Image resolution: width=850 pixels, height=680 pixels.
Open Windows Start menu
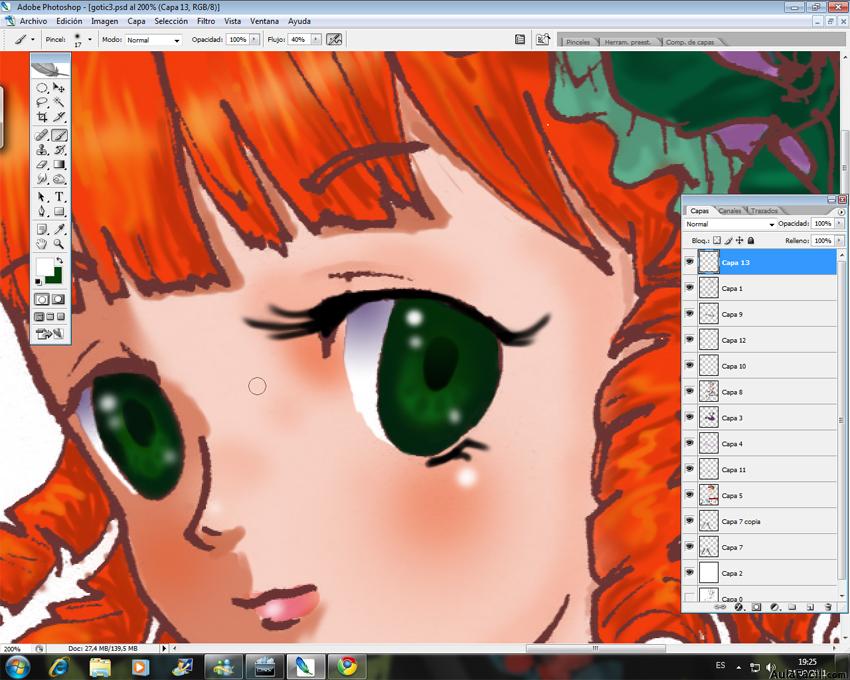(16, 666)
